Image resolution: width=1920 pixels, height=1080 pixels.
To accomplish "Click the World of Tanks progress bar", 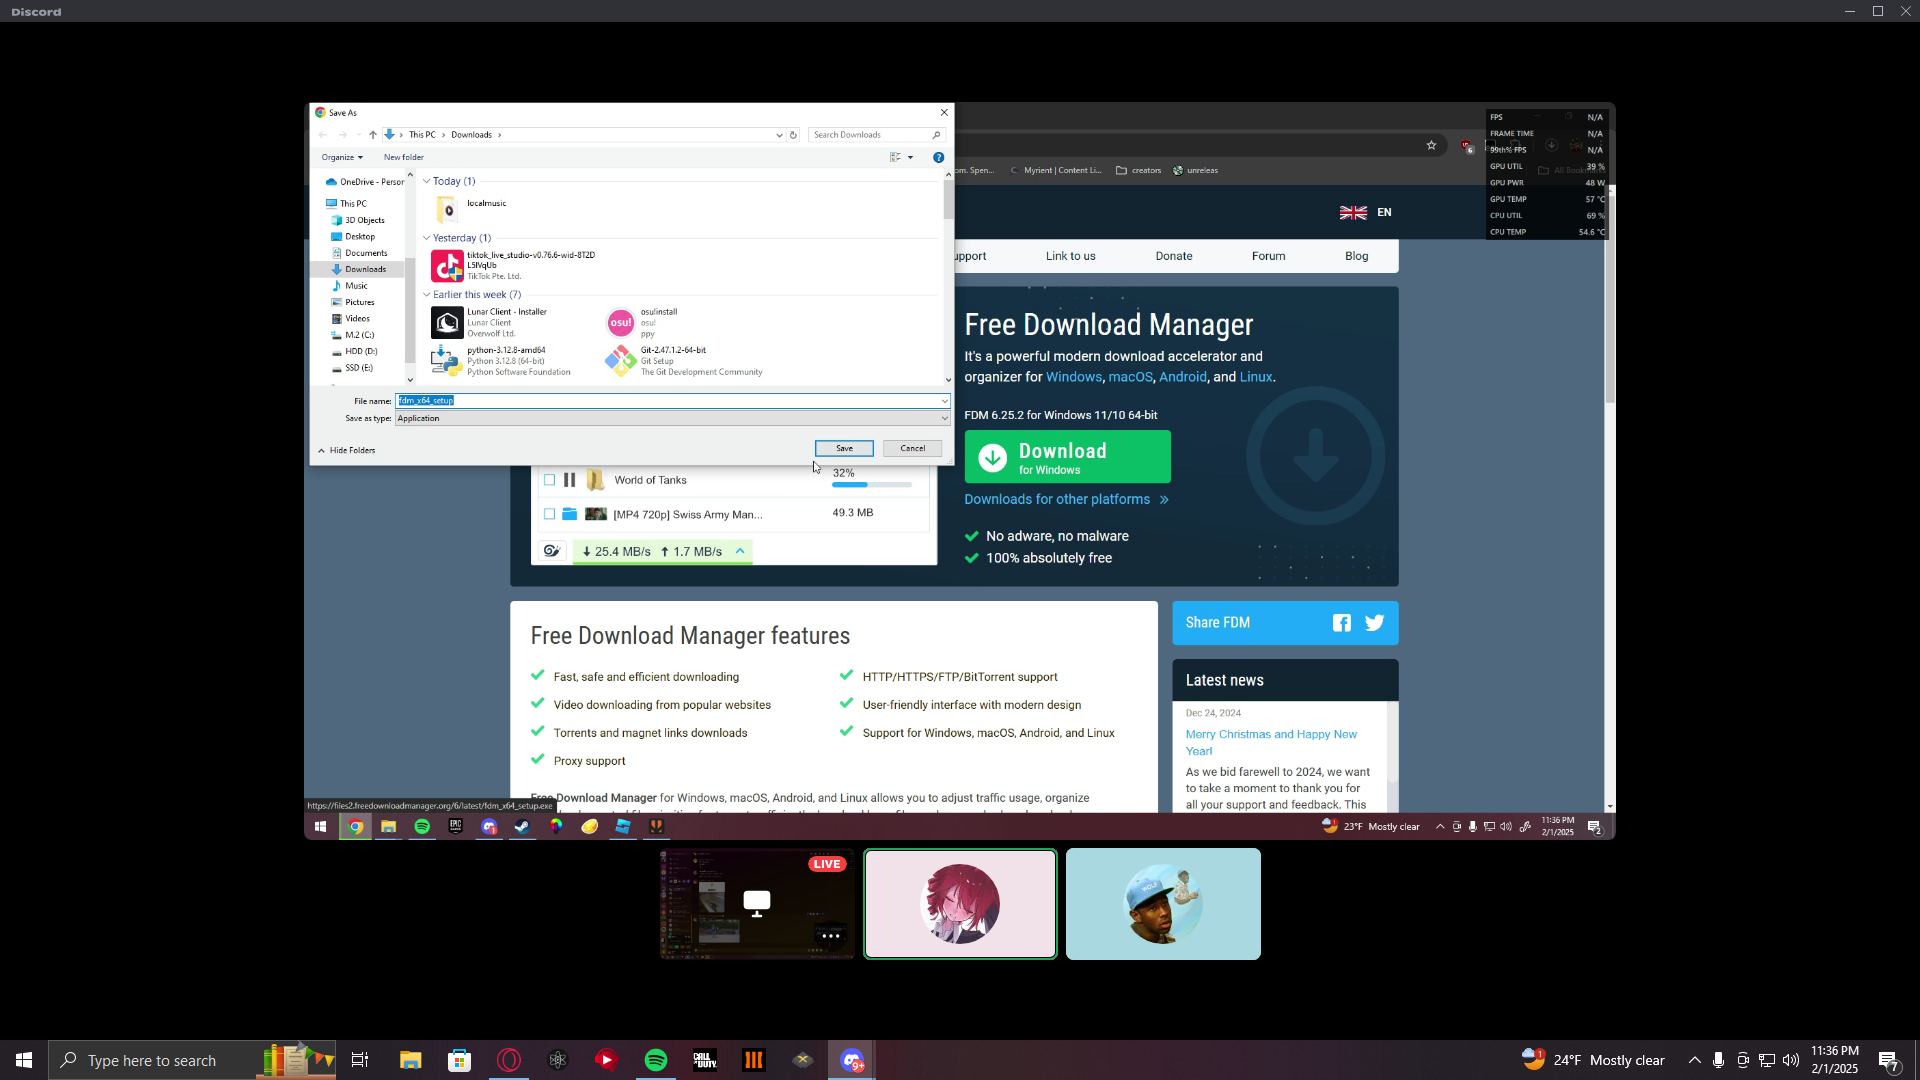I will (x=871, y=485).
